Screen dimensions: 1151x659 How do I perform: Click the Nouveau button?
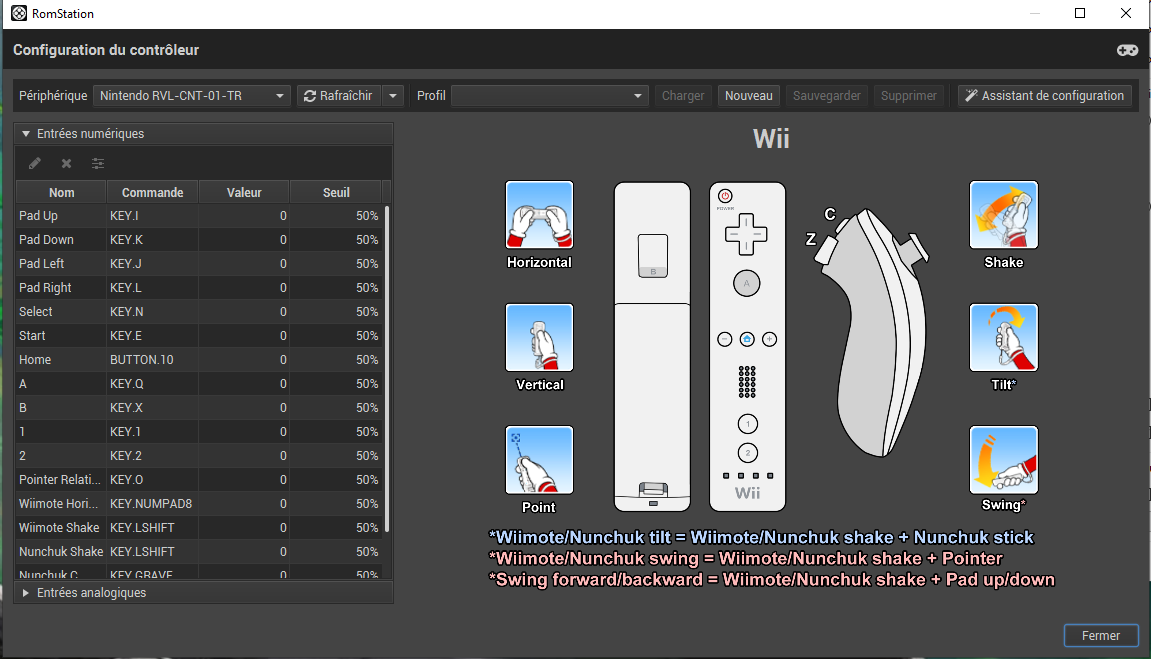tap(749, 95)
